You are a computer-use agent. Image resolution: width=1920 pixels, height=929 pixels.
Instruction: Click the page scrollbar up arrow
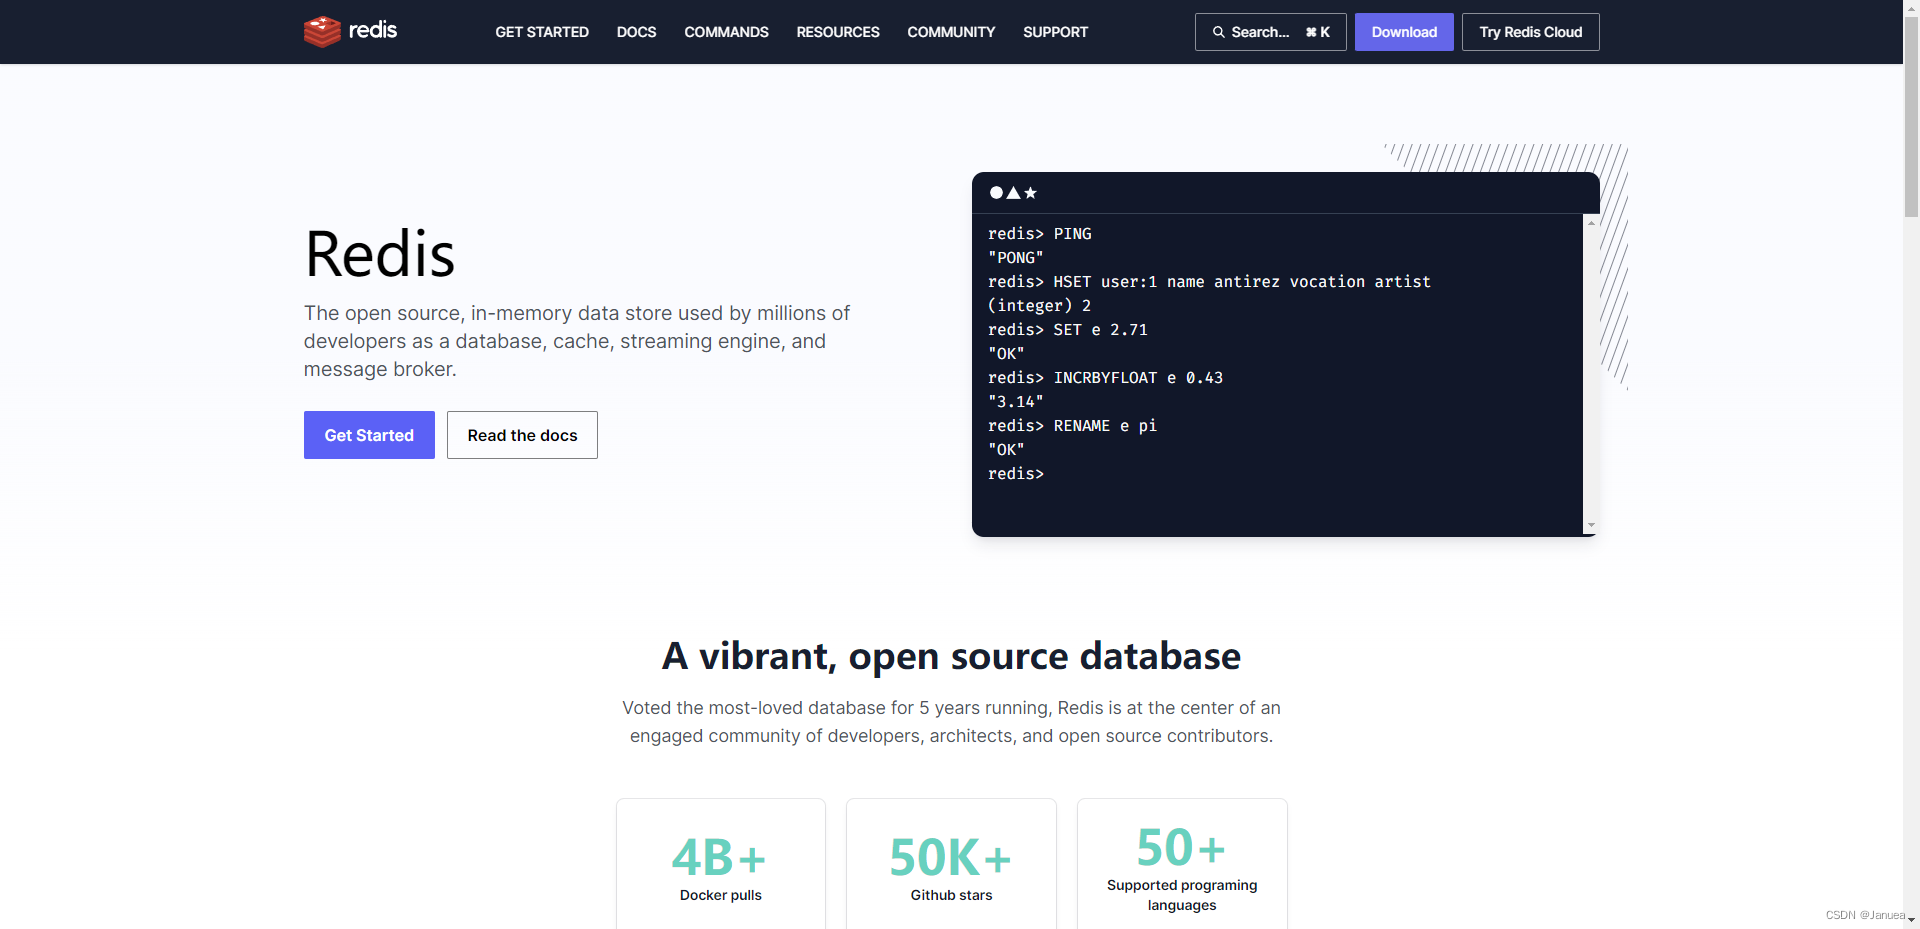[1911, 7]
